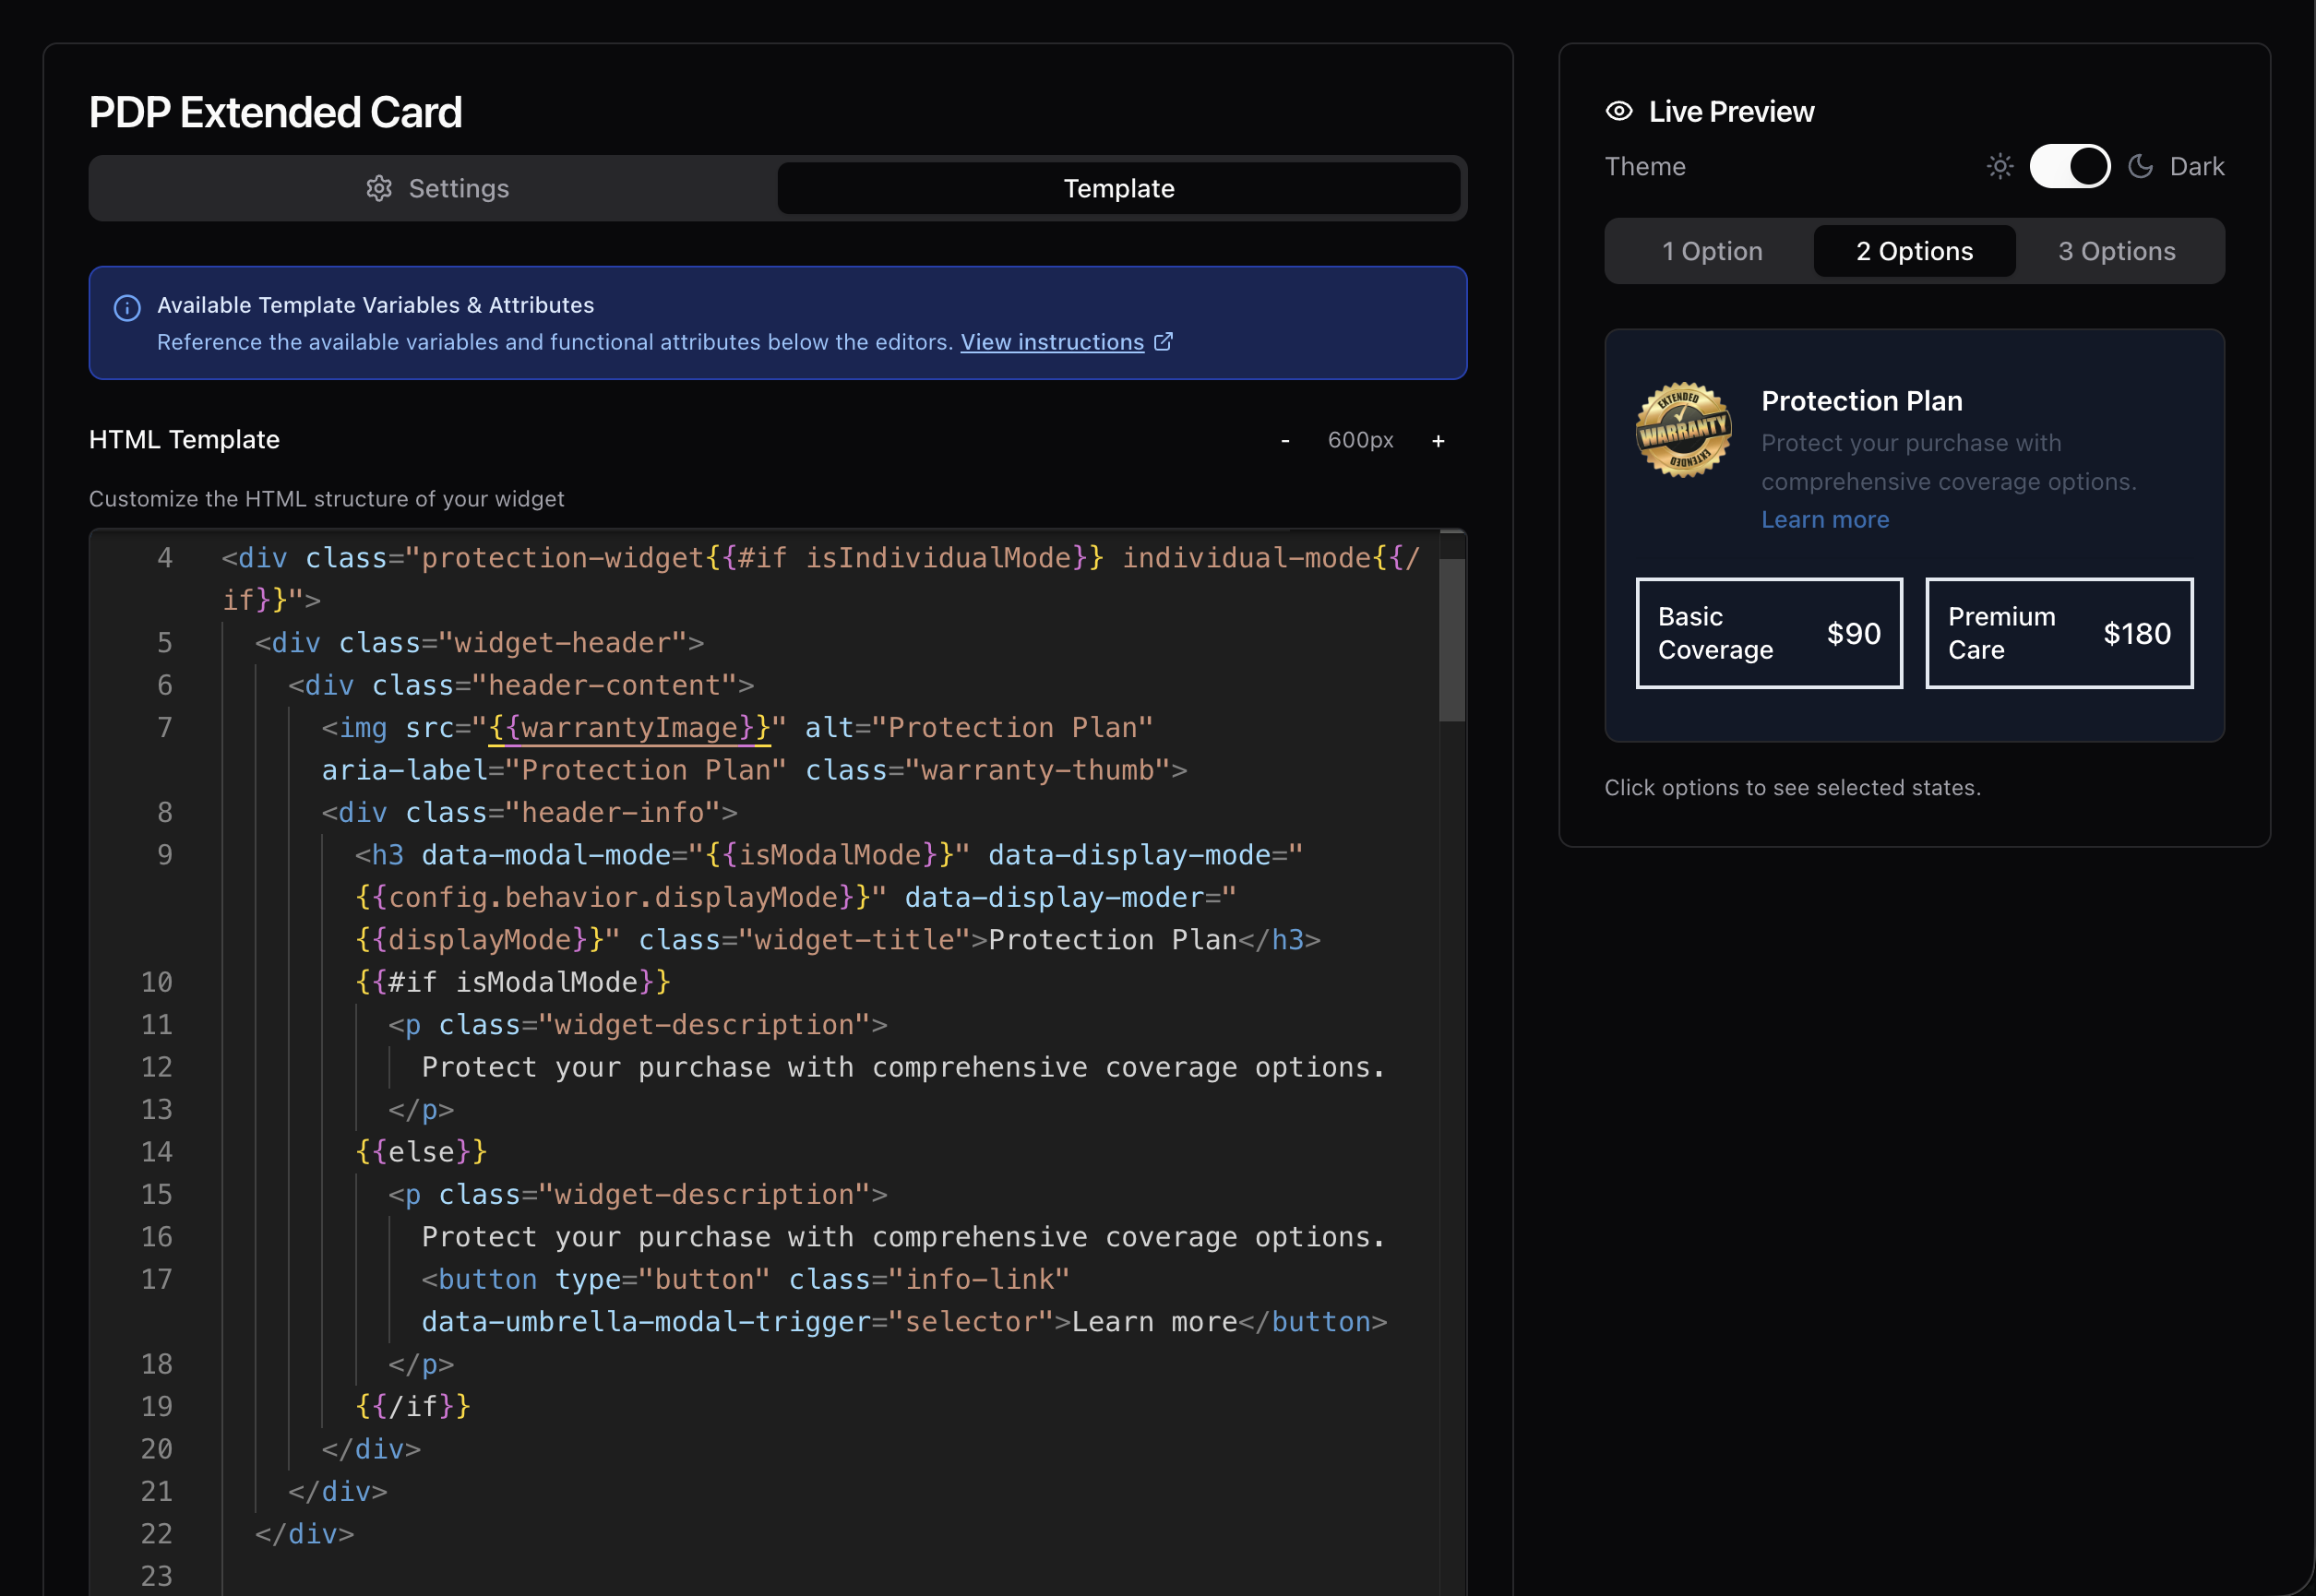Decrease editor height with minus button

(x=1285, y=440)
